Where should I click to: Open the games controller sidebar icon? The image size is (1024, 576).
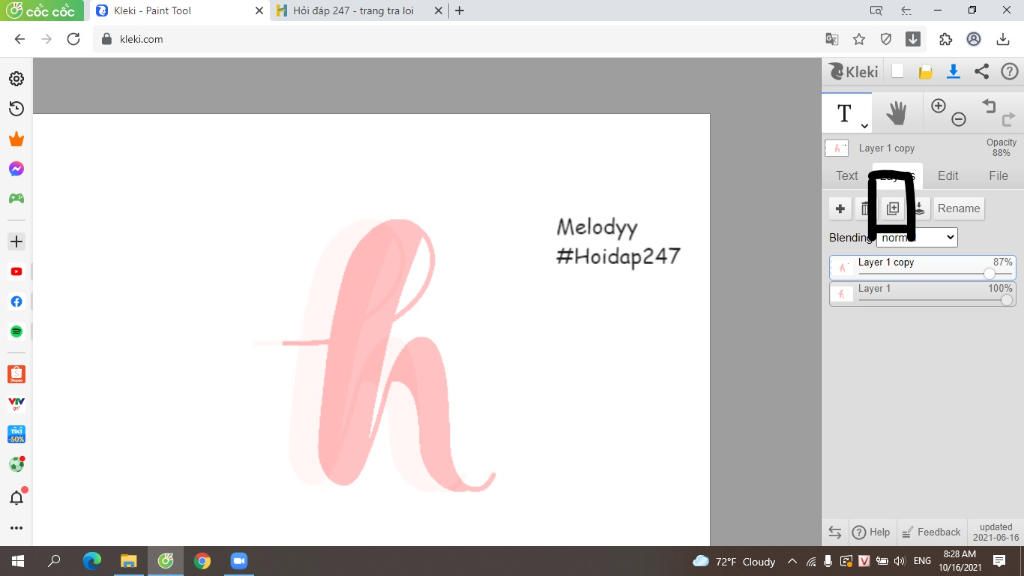[x=16, y=198]
